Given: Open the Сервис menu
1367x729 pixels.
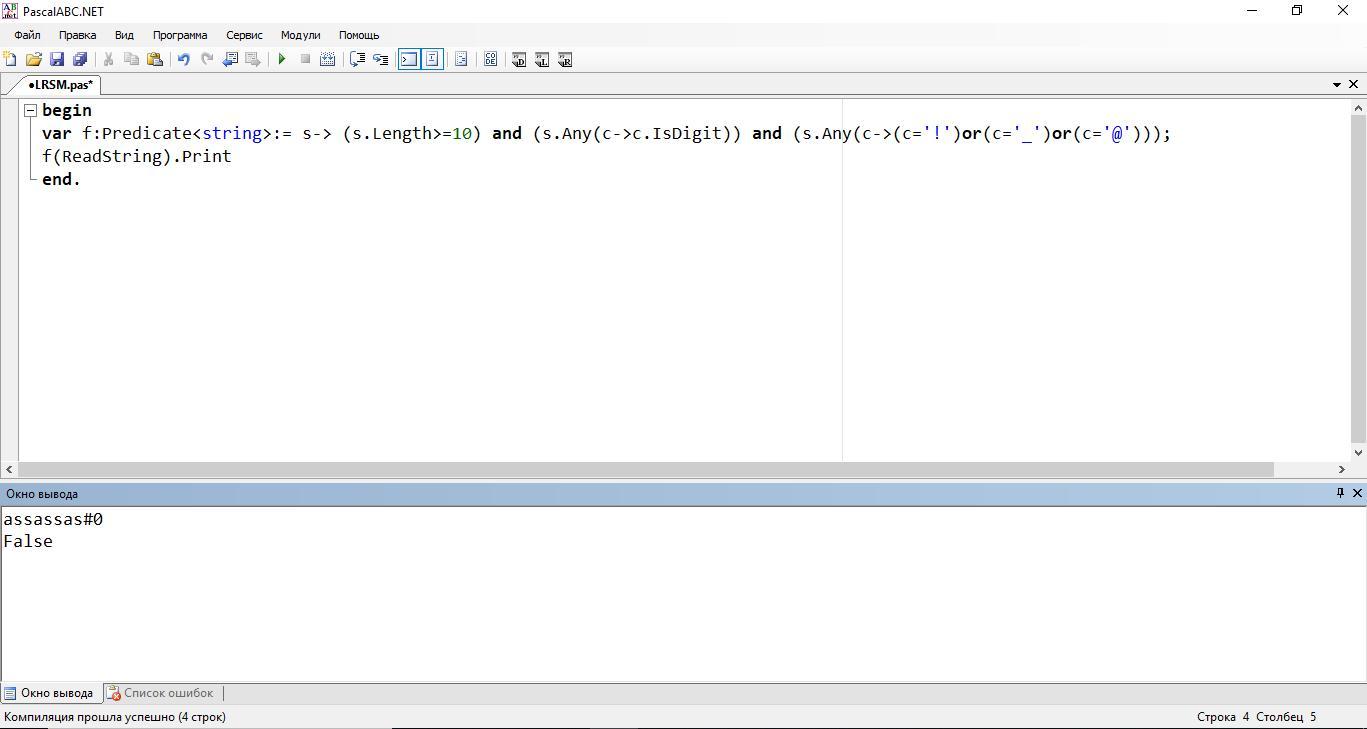Looking at the screenshot, I should click(244, 35).
